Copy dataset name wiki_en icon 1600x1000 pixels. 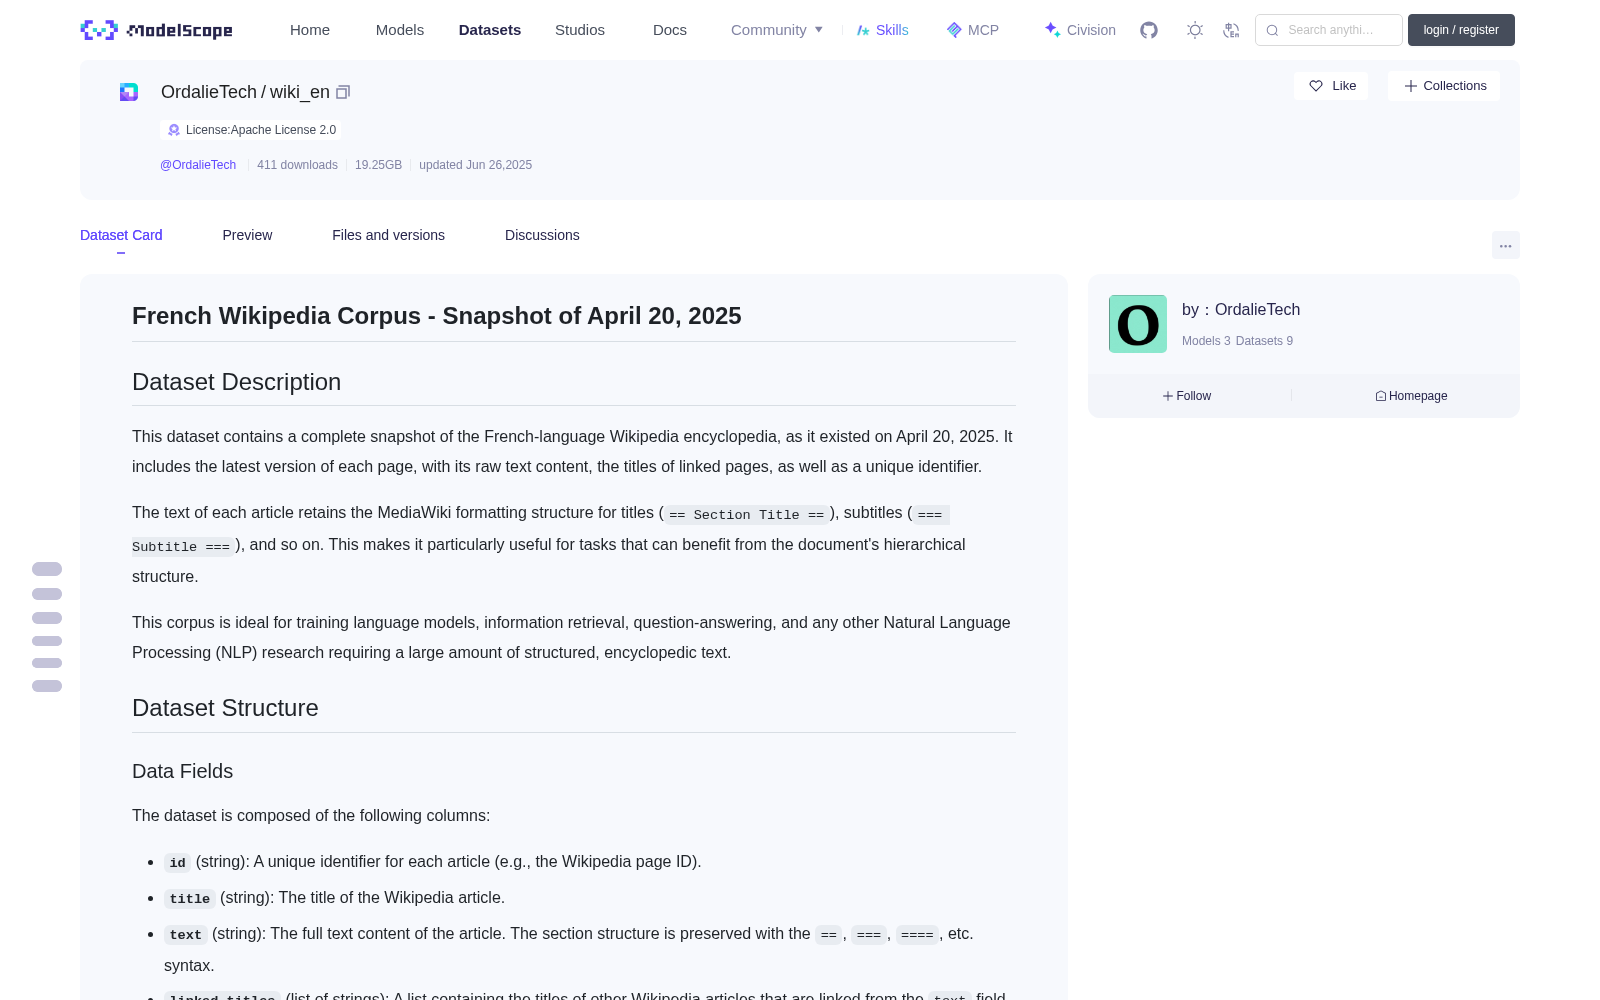(x=343, y=92)
